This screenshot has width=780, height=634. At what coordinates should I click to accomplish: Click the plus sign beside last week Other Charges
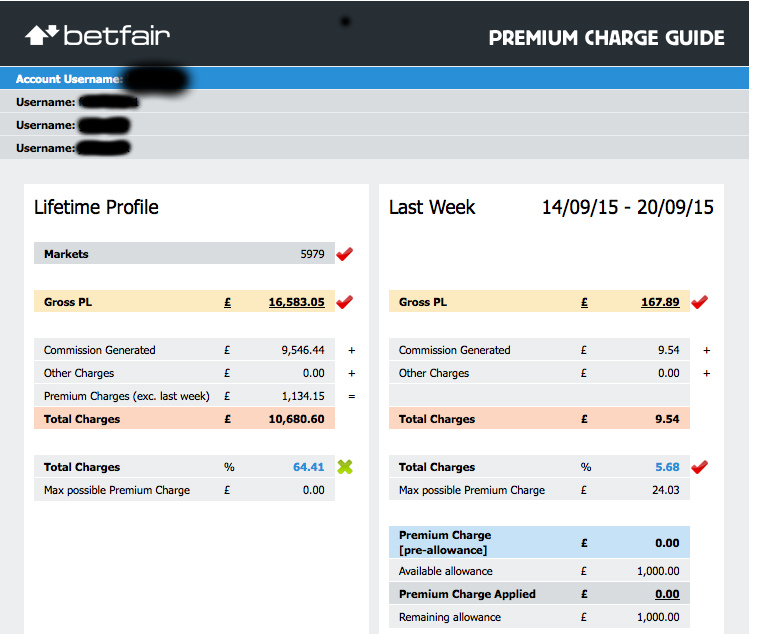click(x=706, y=373)
